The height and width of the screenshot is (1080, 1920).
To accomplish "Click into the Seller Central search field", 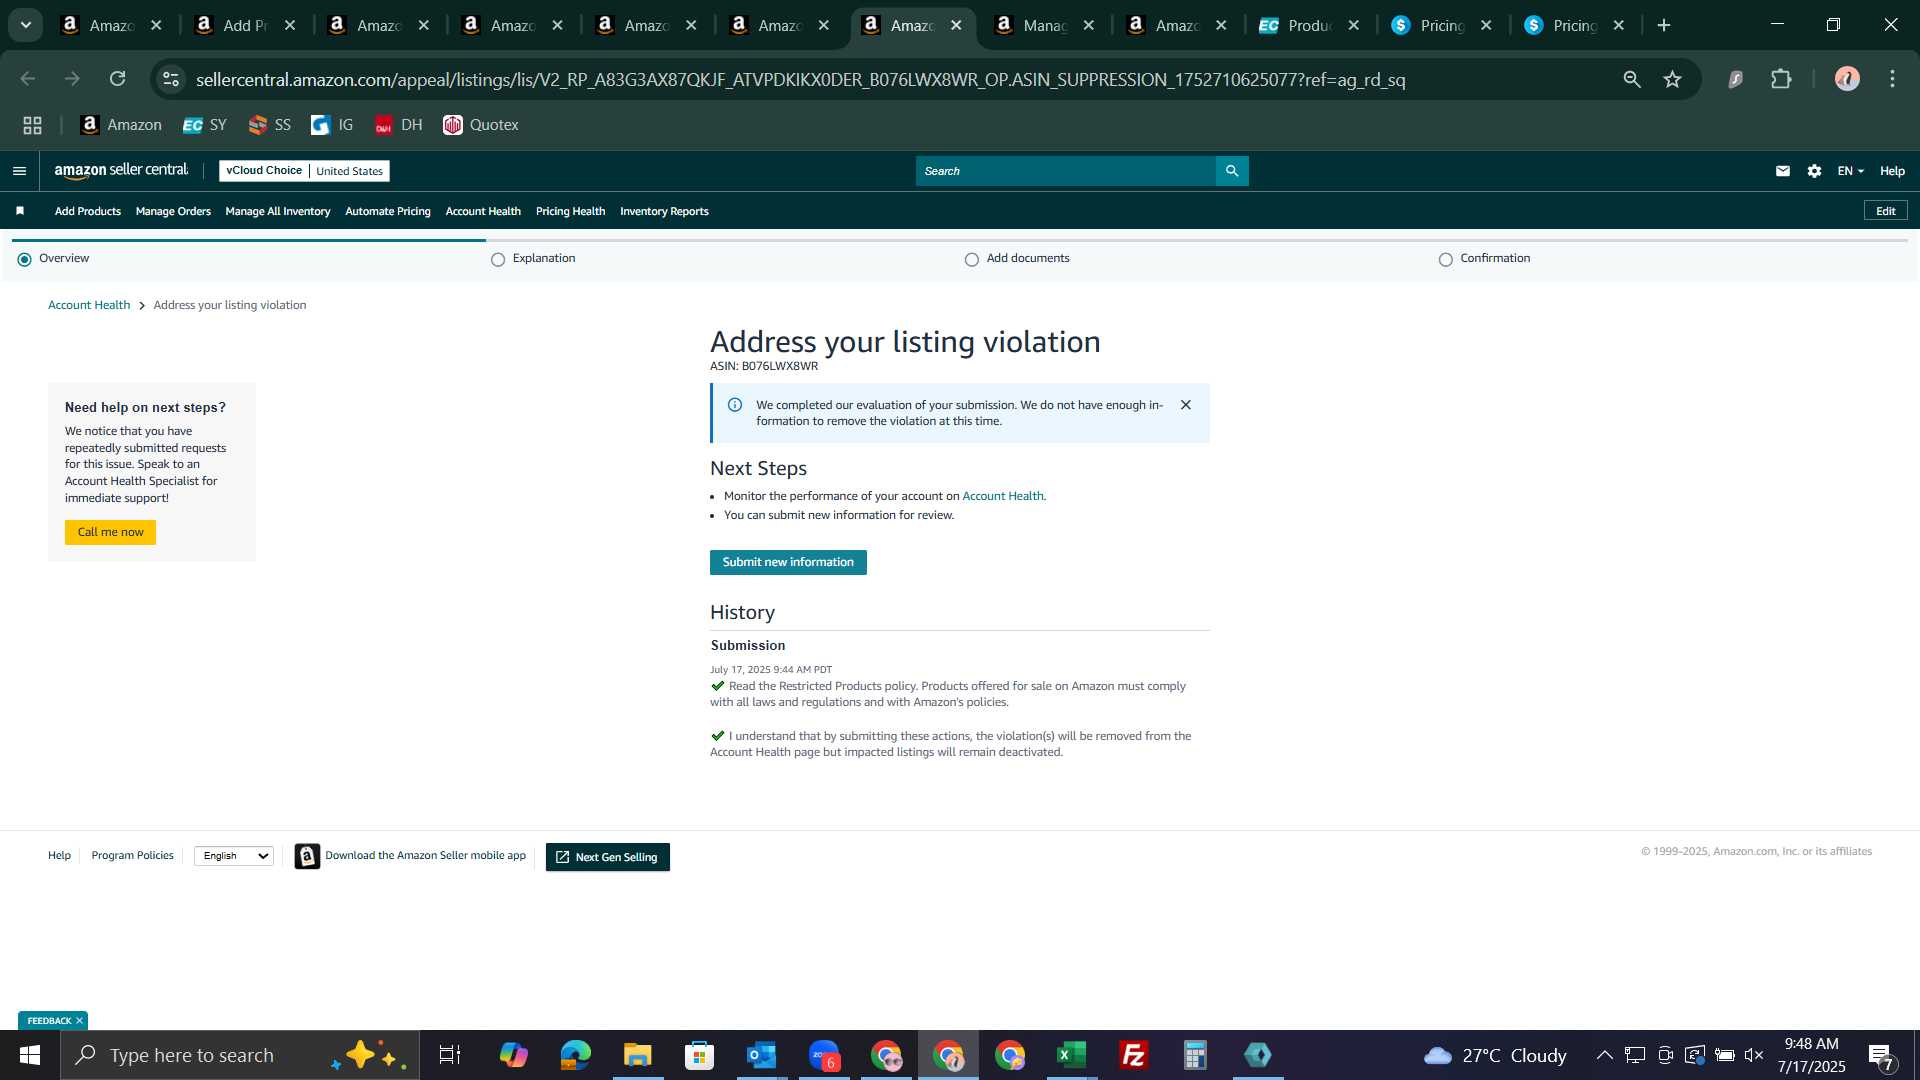I will [x=1065, y=171].
